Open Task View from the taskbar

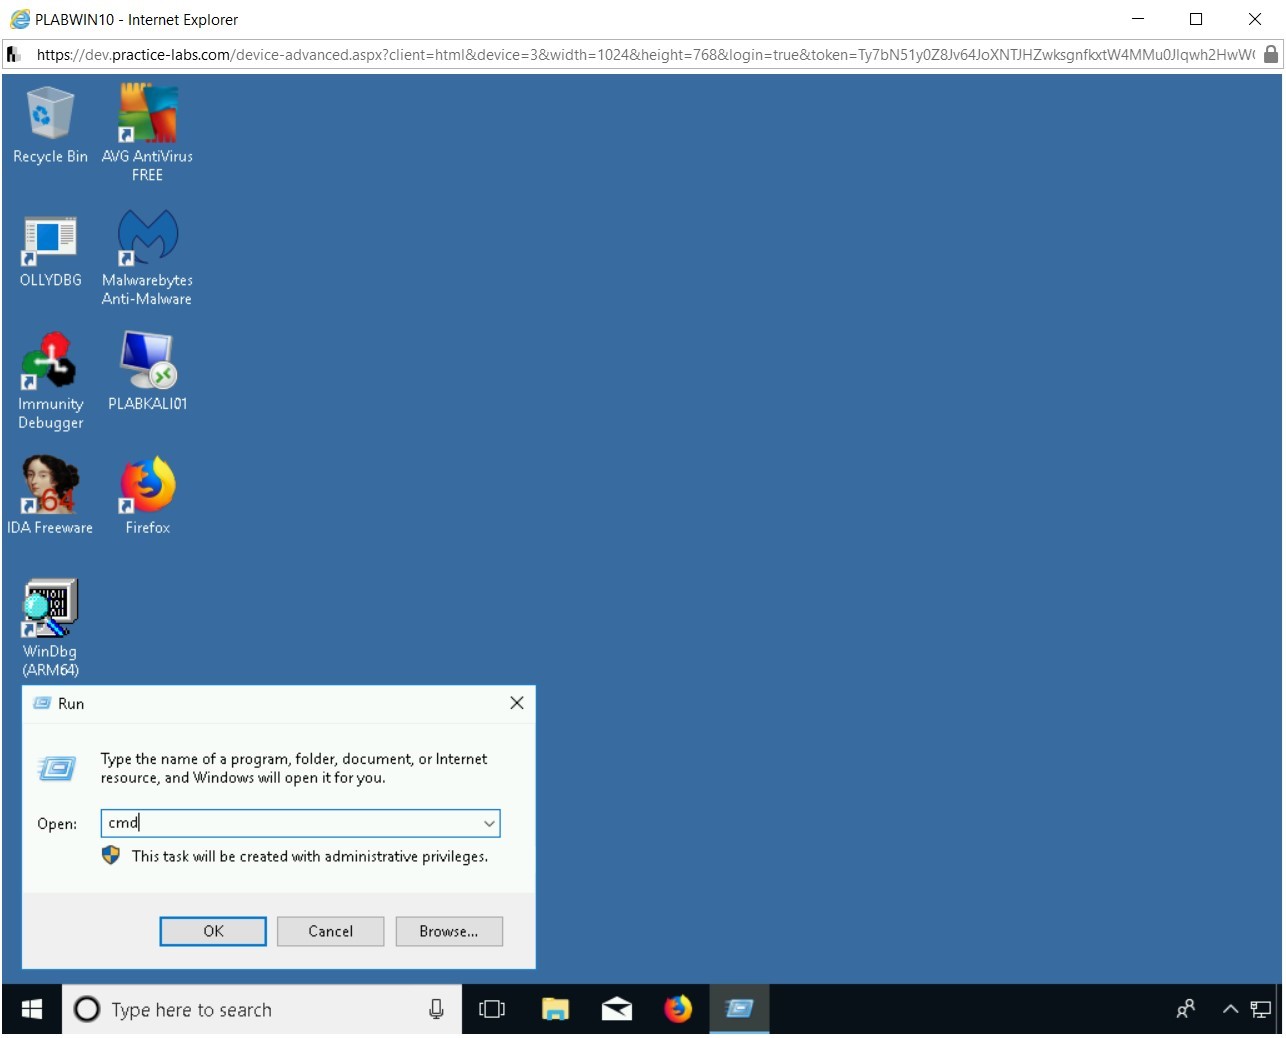click(492, 1009)
